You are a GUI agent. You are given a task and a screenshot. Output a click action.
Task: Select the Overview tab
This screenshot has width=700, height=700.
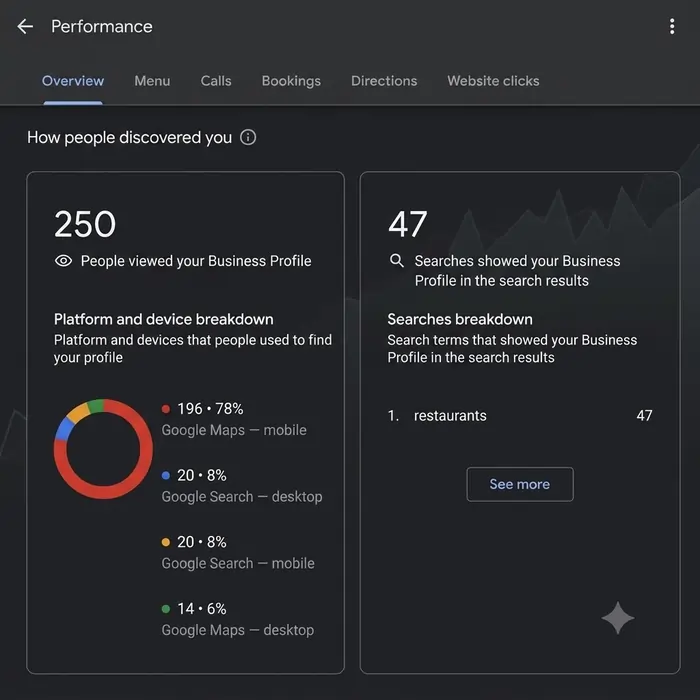(x=73, y=81)
